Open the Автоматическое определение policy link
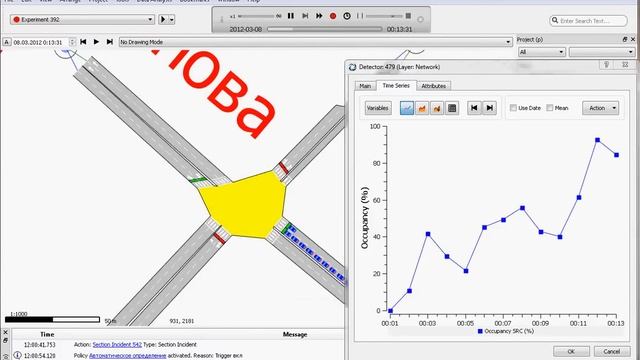The height and width of the screenshot is (360, 640). coord(127,356)
